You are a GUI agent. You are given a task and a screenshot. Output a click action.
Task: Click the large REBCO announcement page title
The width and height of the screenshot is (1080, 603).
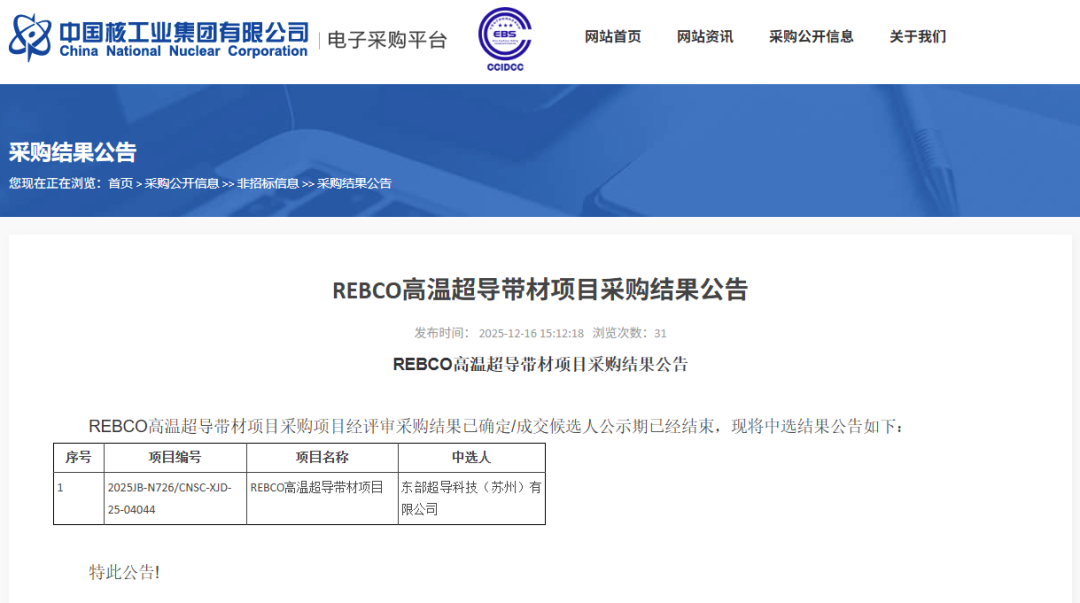(x=540, y=290)
